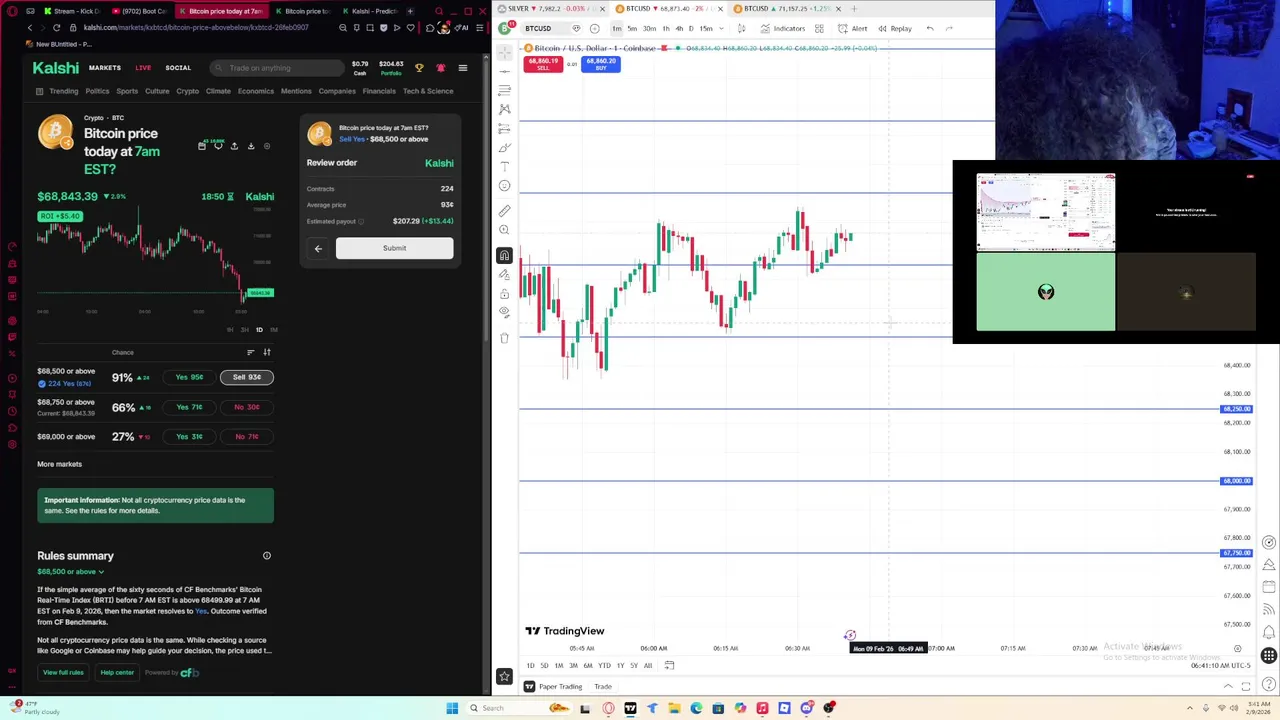Select the ruler measure tool
Viewport: 1280px width, 720px height.
point(504,211)
